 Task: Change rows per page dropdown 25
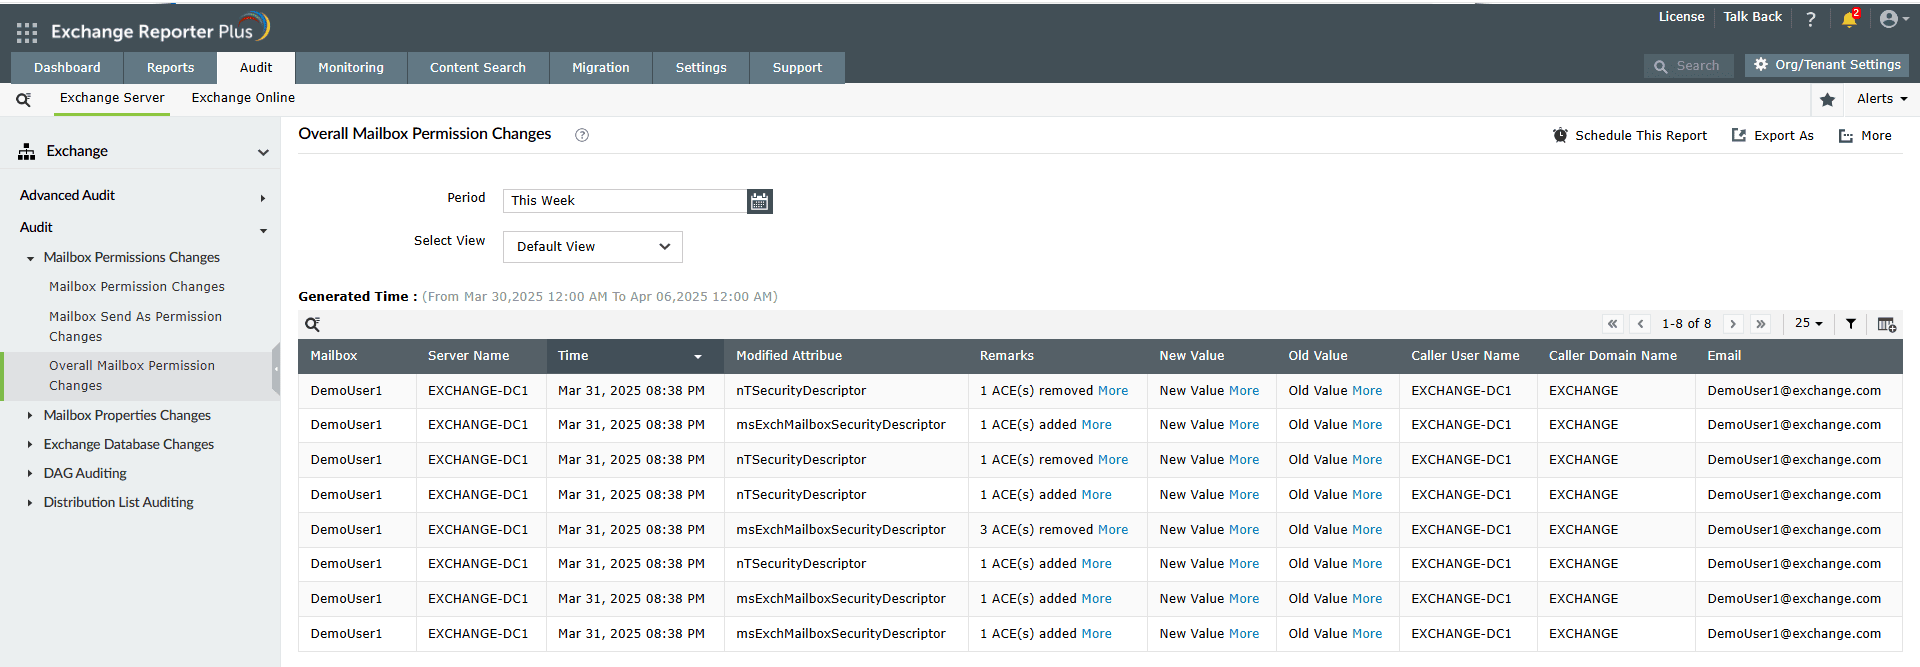pyautogui.click(x=1808, y=323)
